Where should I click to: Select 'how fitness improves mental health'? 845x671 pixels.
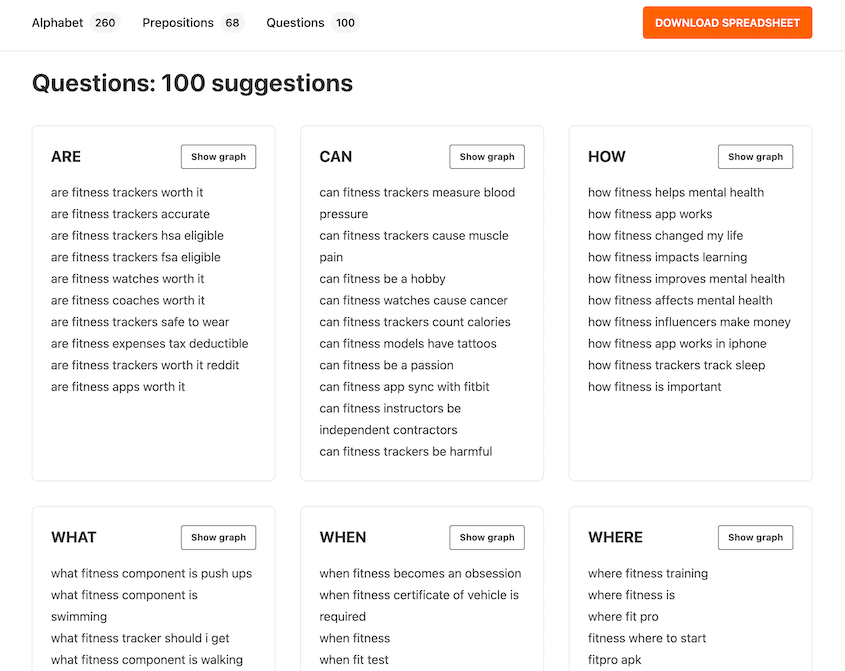click(687, 279)
